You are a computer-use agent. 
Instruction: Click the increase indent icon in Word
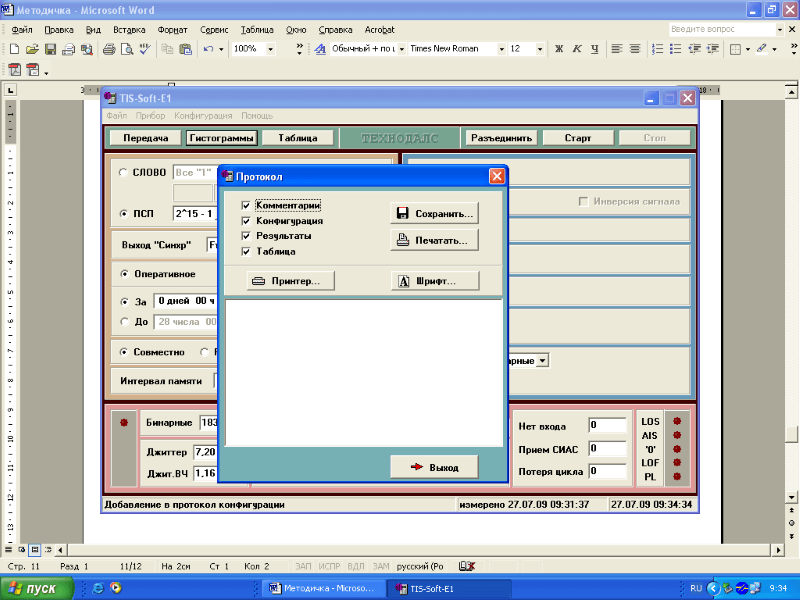[712, 49]
